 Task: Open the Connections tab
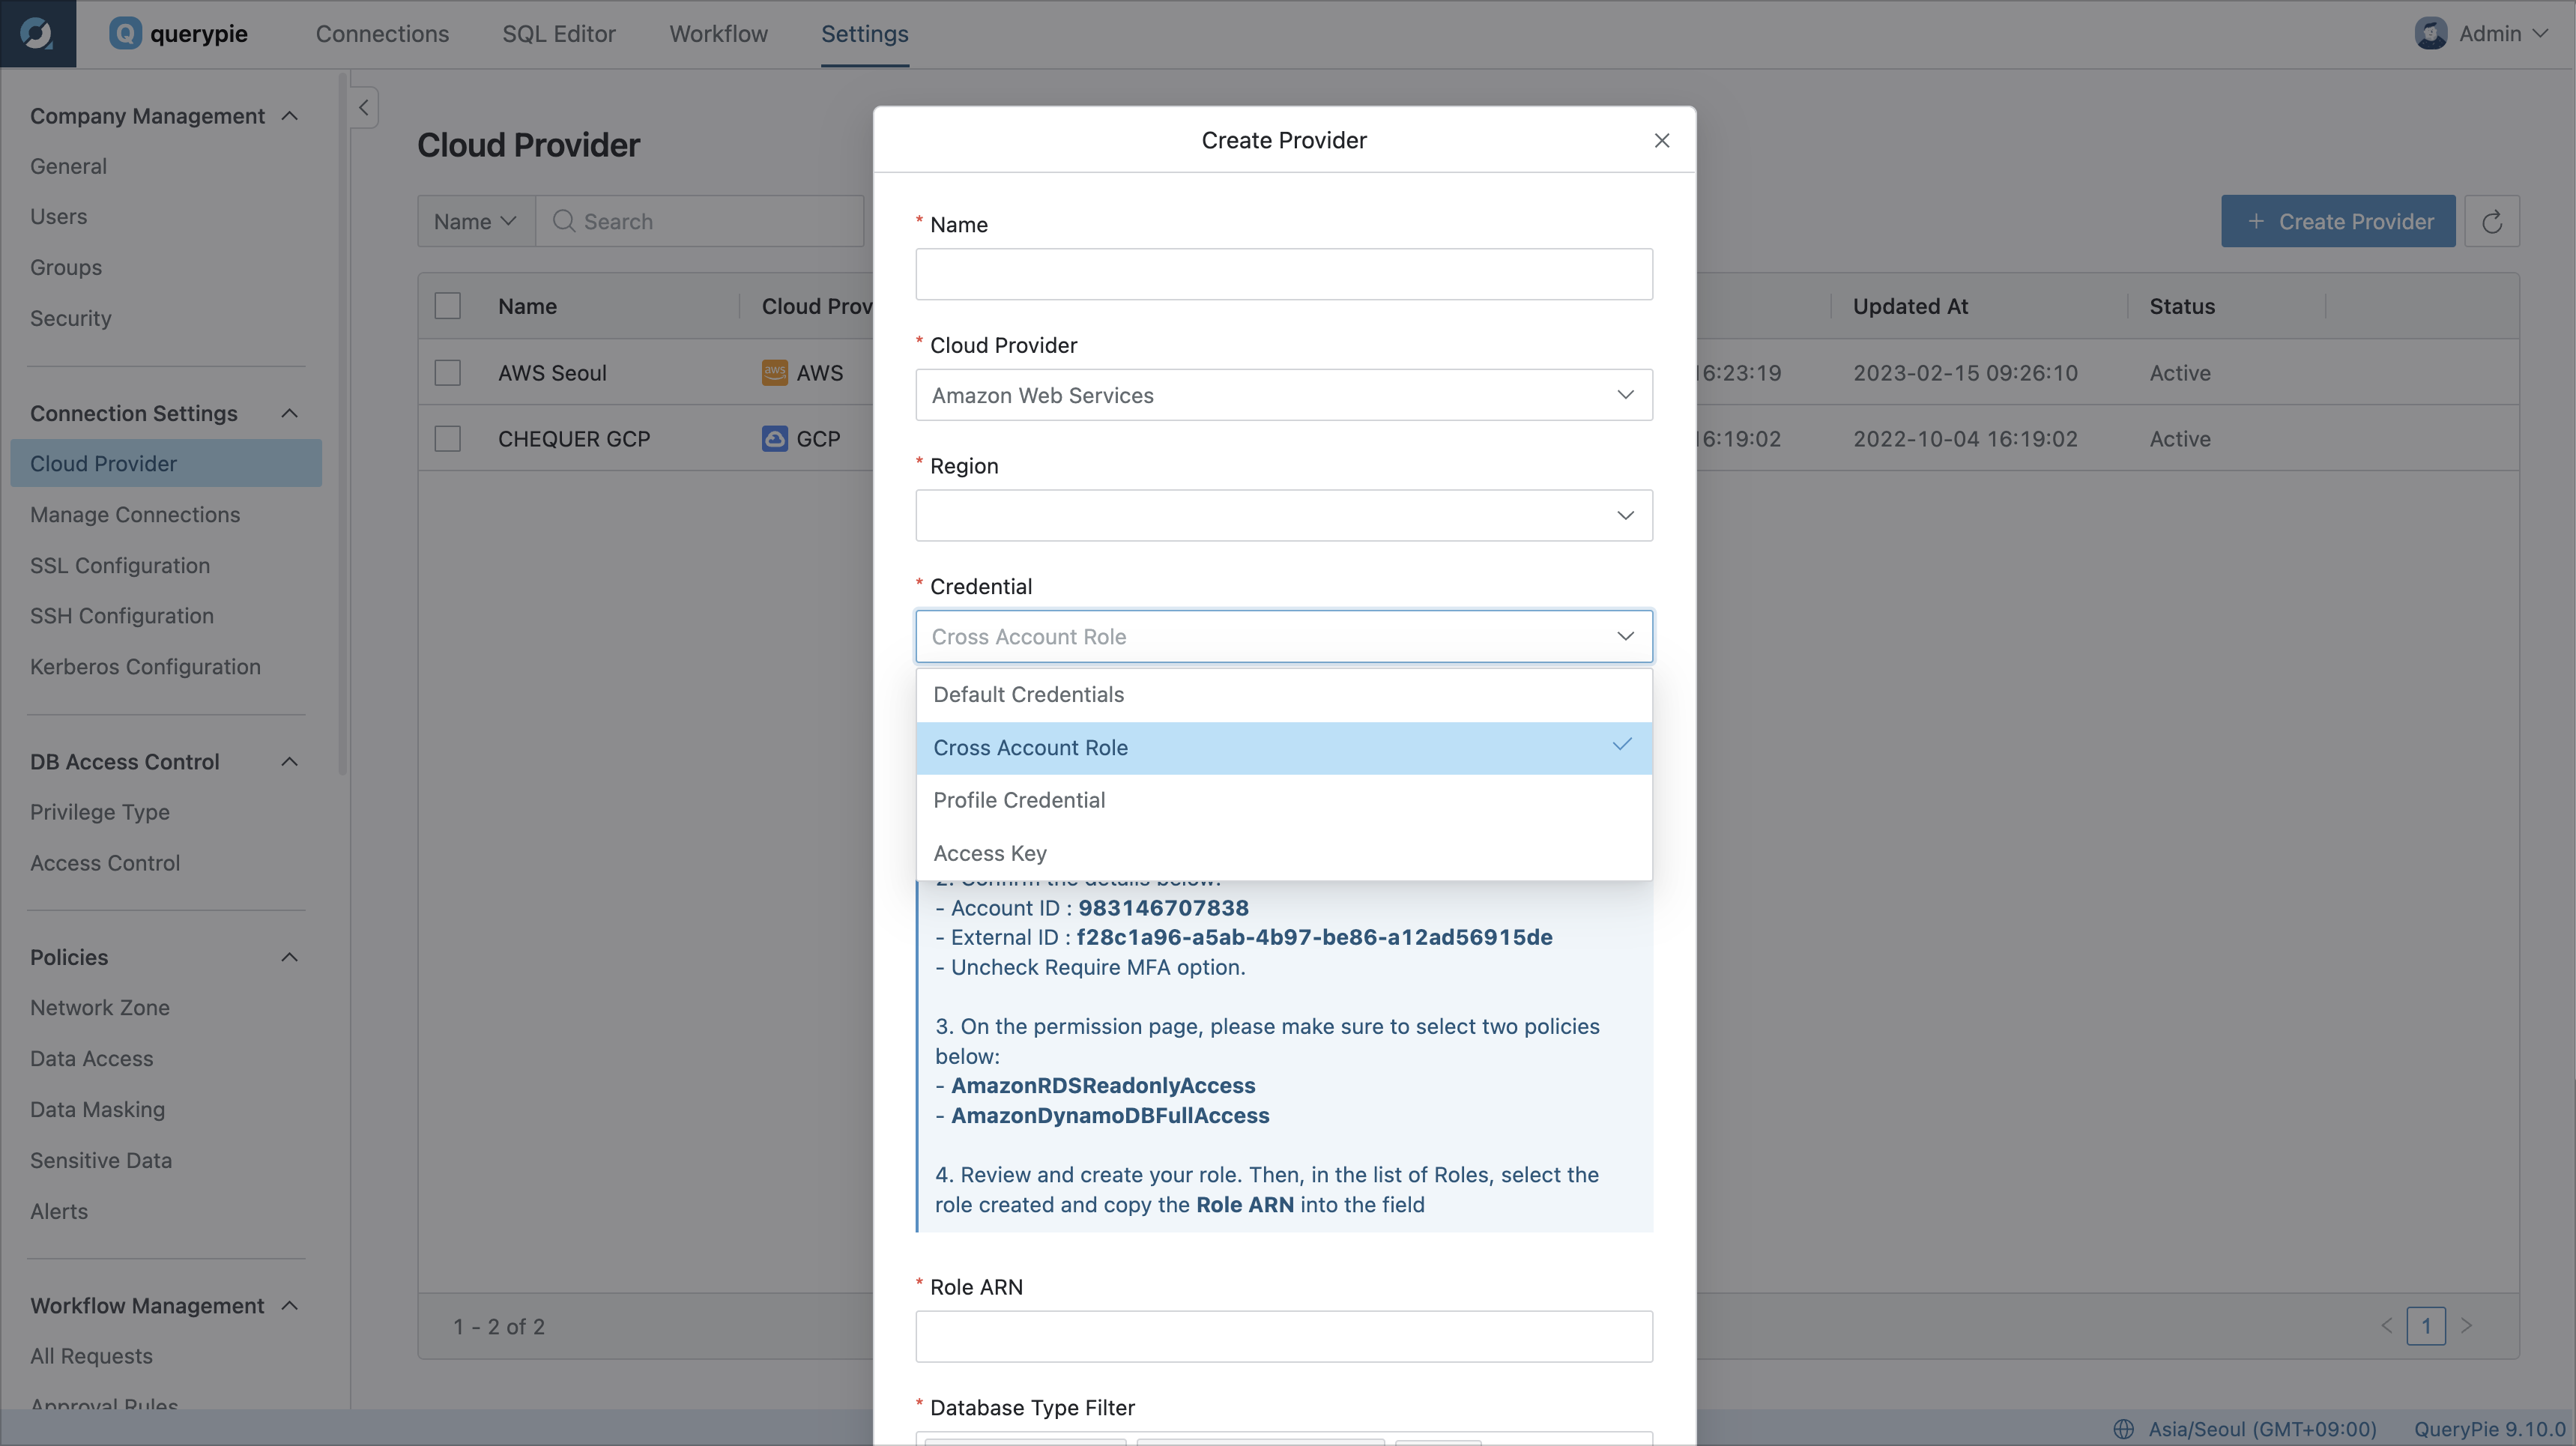[382, 34]
